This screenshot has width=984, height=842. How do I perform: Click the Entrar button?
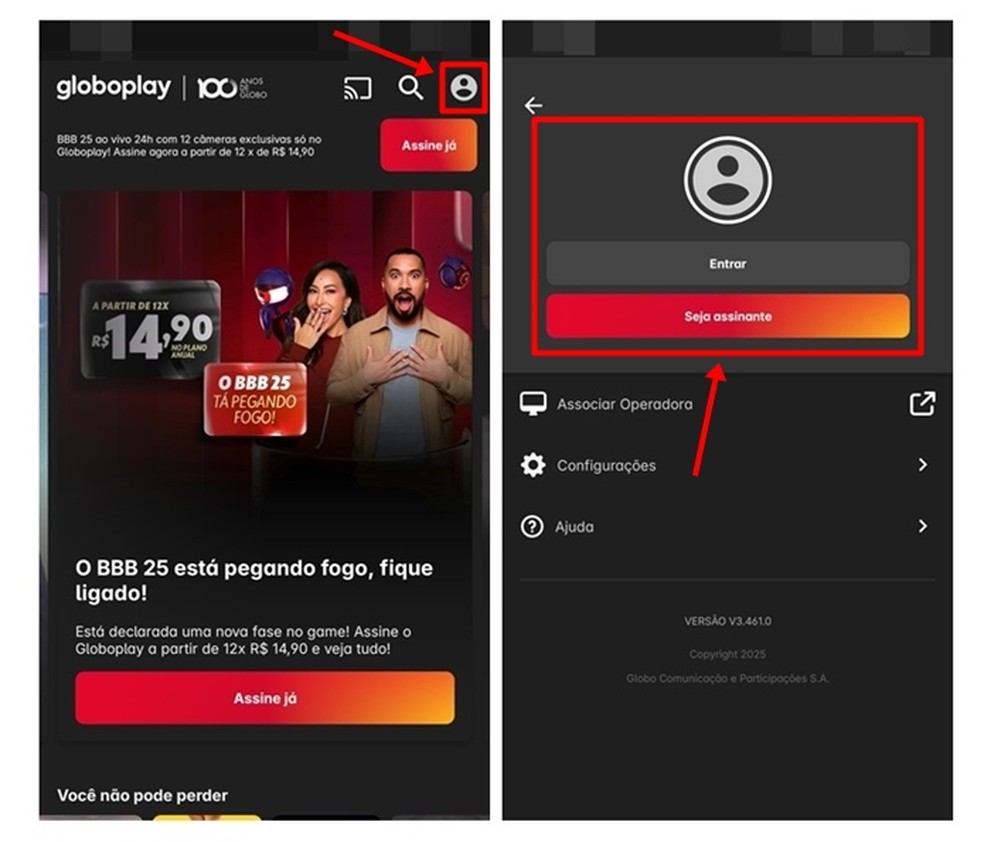click(x=727, y=264)
